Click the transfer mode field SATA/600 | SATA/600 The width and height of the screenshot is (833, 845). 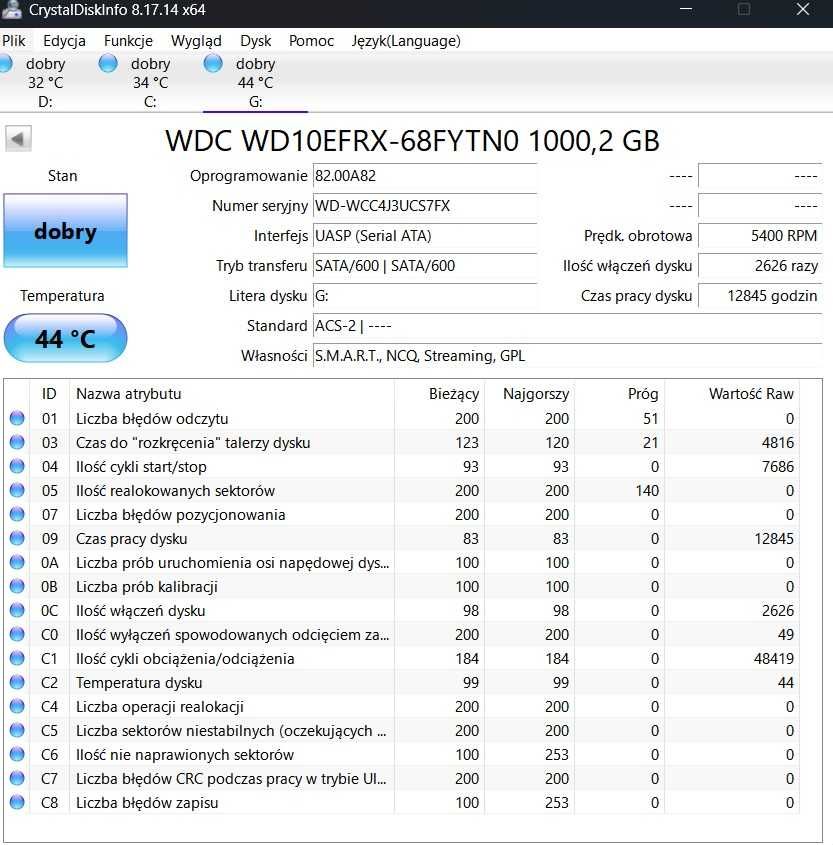[x=425, y=266]
